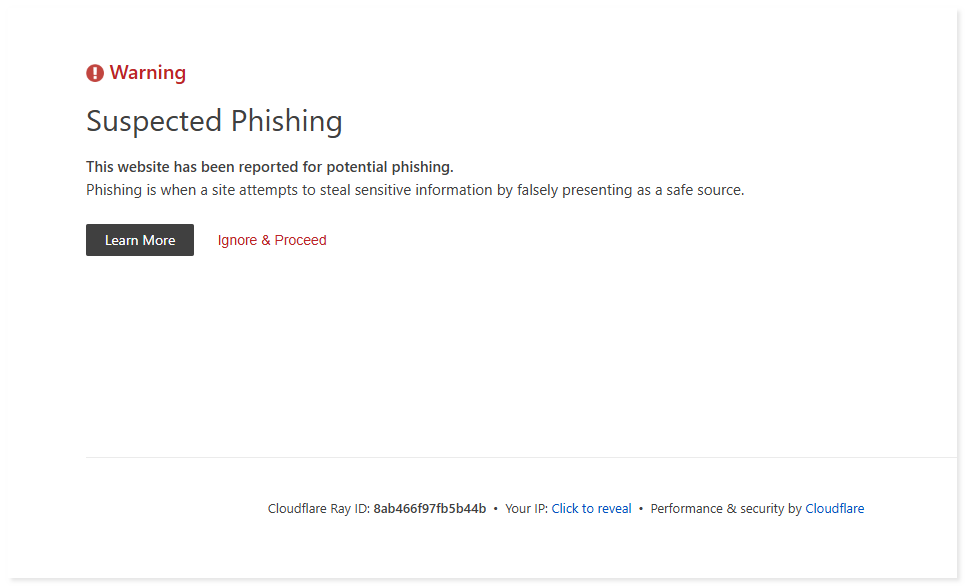Image resolution: width=965 pixels, height=586 pixels.
Task: Click the bold "This website has been reported" sentence
Action: [x=269, y=167]
